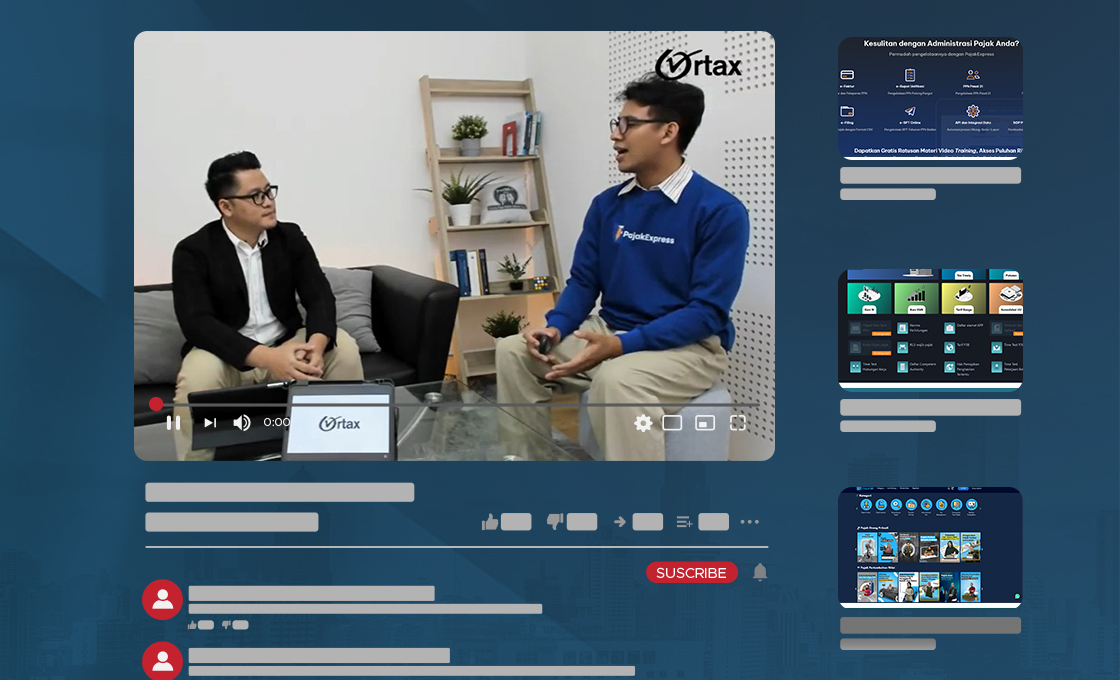This screenshot has width=1120, height=680.
Task: Open the middle sidebar video thumbnail
Action: pos(929,327)
